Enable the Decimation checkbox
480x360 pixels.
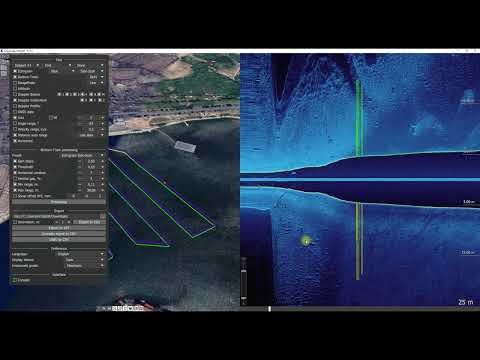15,222
